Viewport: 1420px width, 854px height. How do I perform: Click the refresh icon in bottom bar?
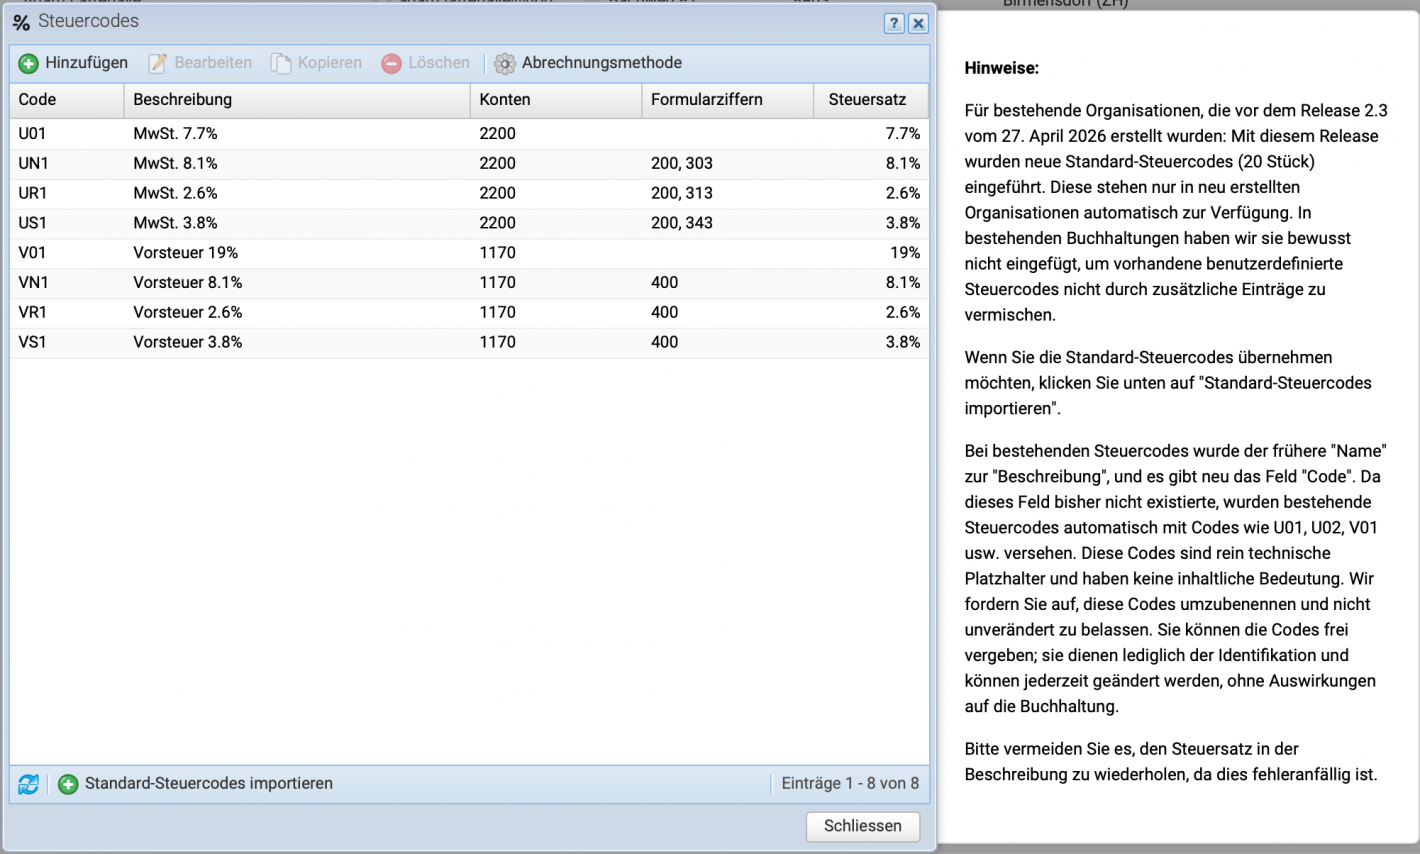point(29,784)
